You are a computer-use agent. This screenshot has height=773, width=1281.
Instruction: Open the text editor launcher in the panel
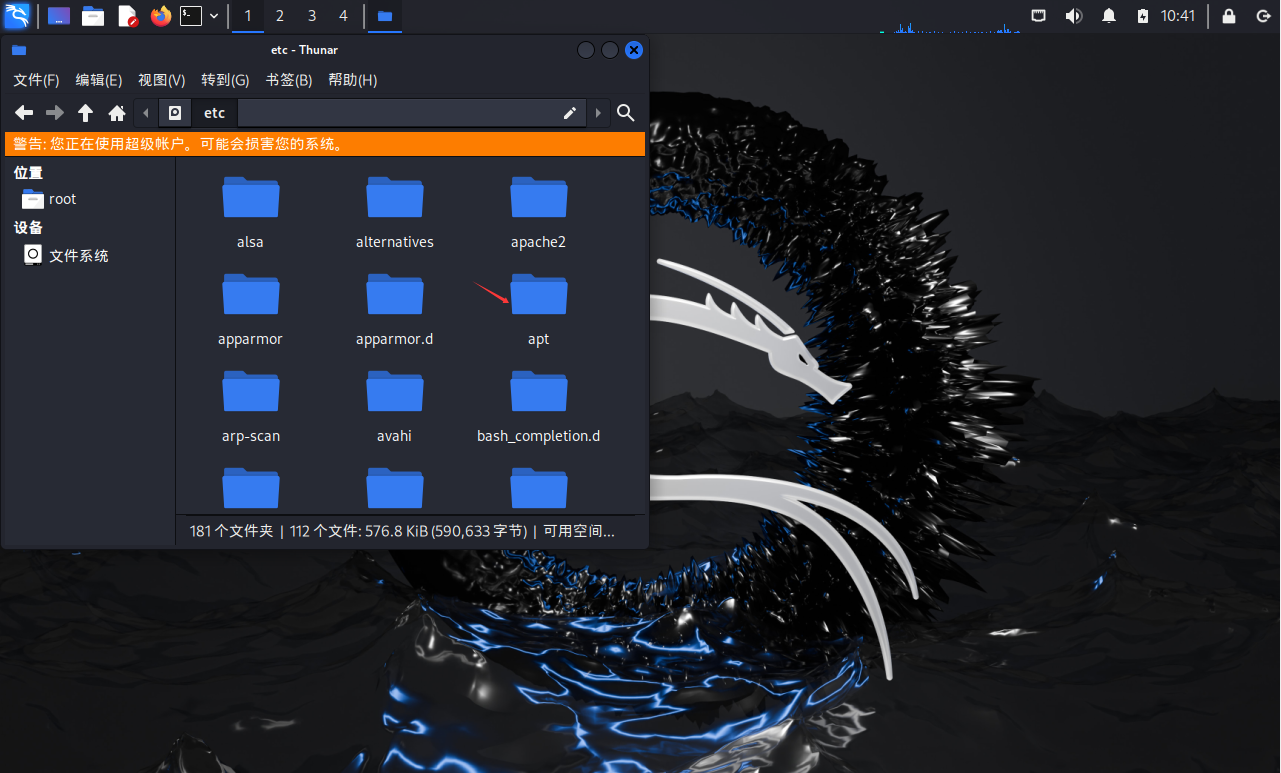pyautogui.click(x=127, y=16)
